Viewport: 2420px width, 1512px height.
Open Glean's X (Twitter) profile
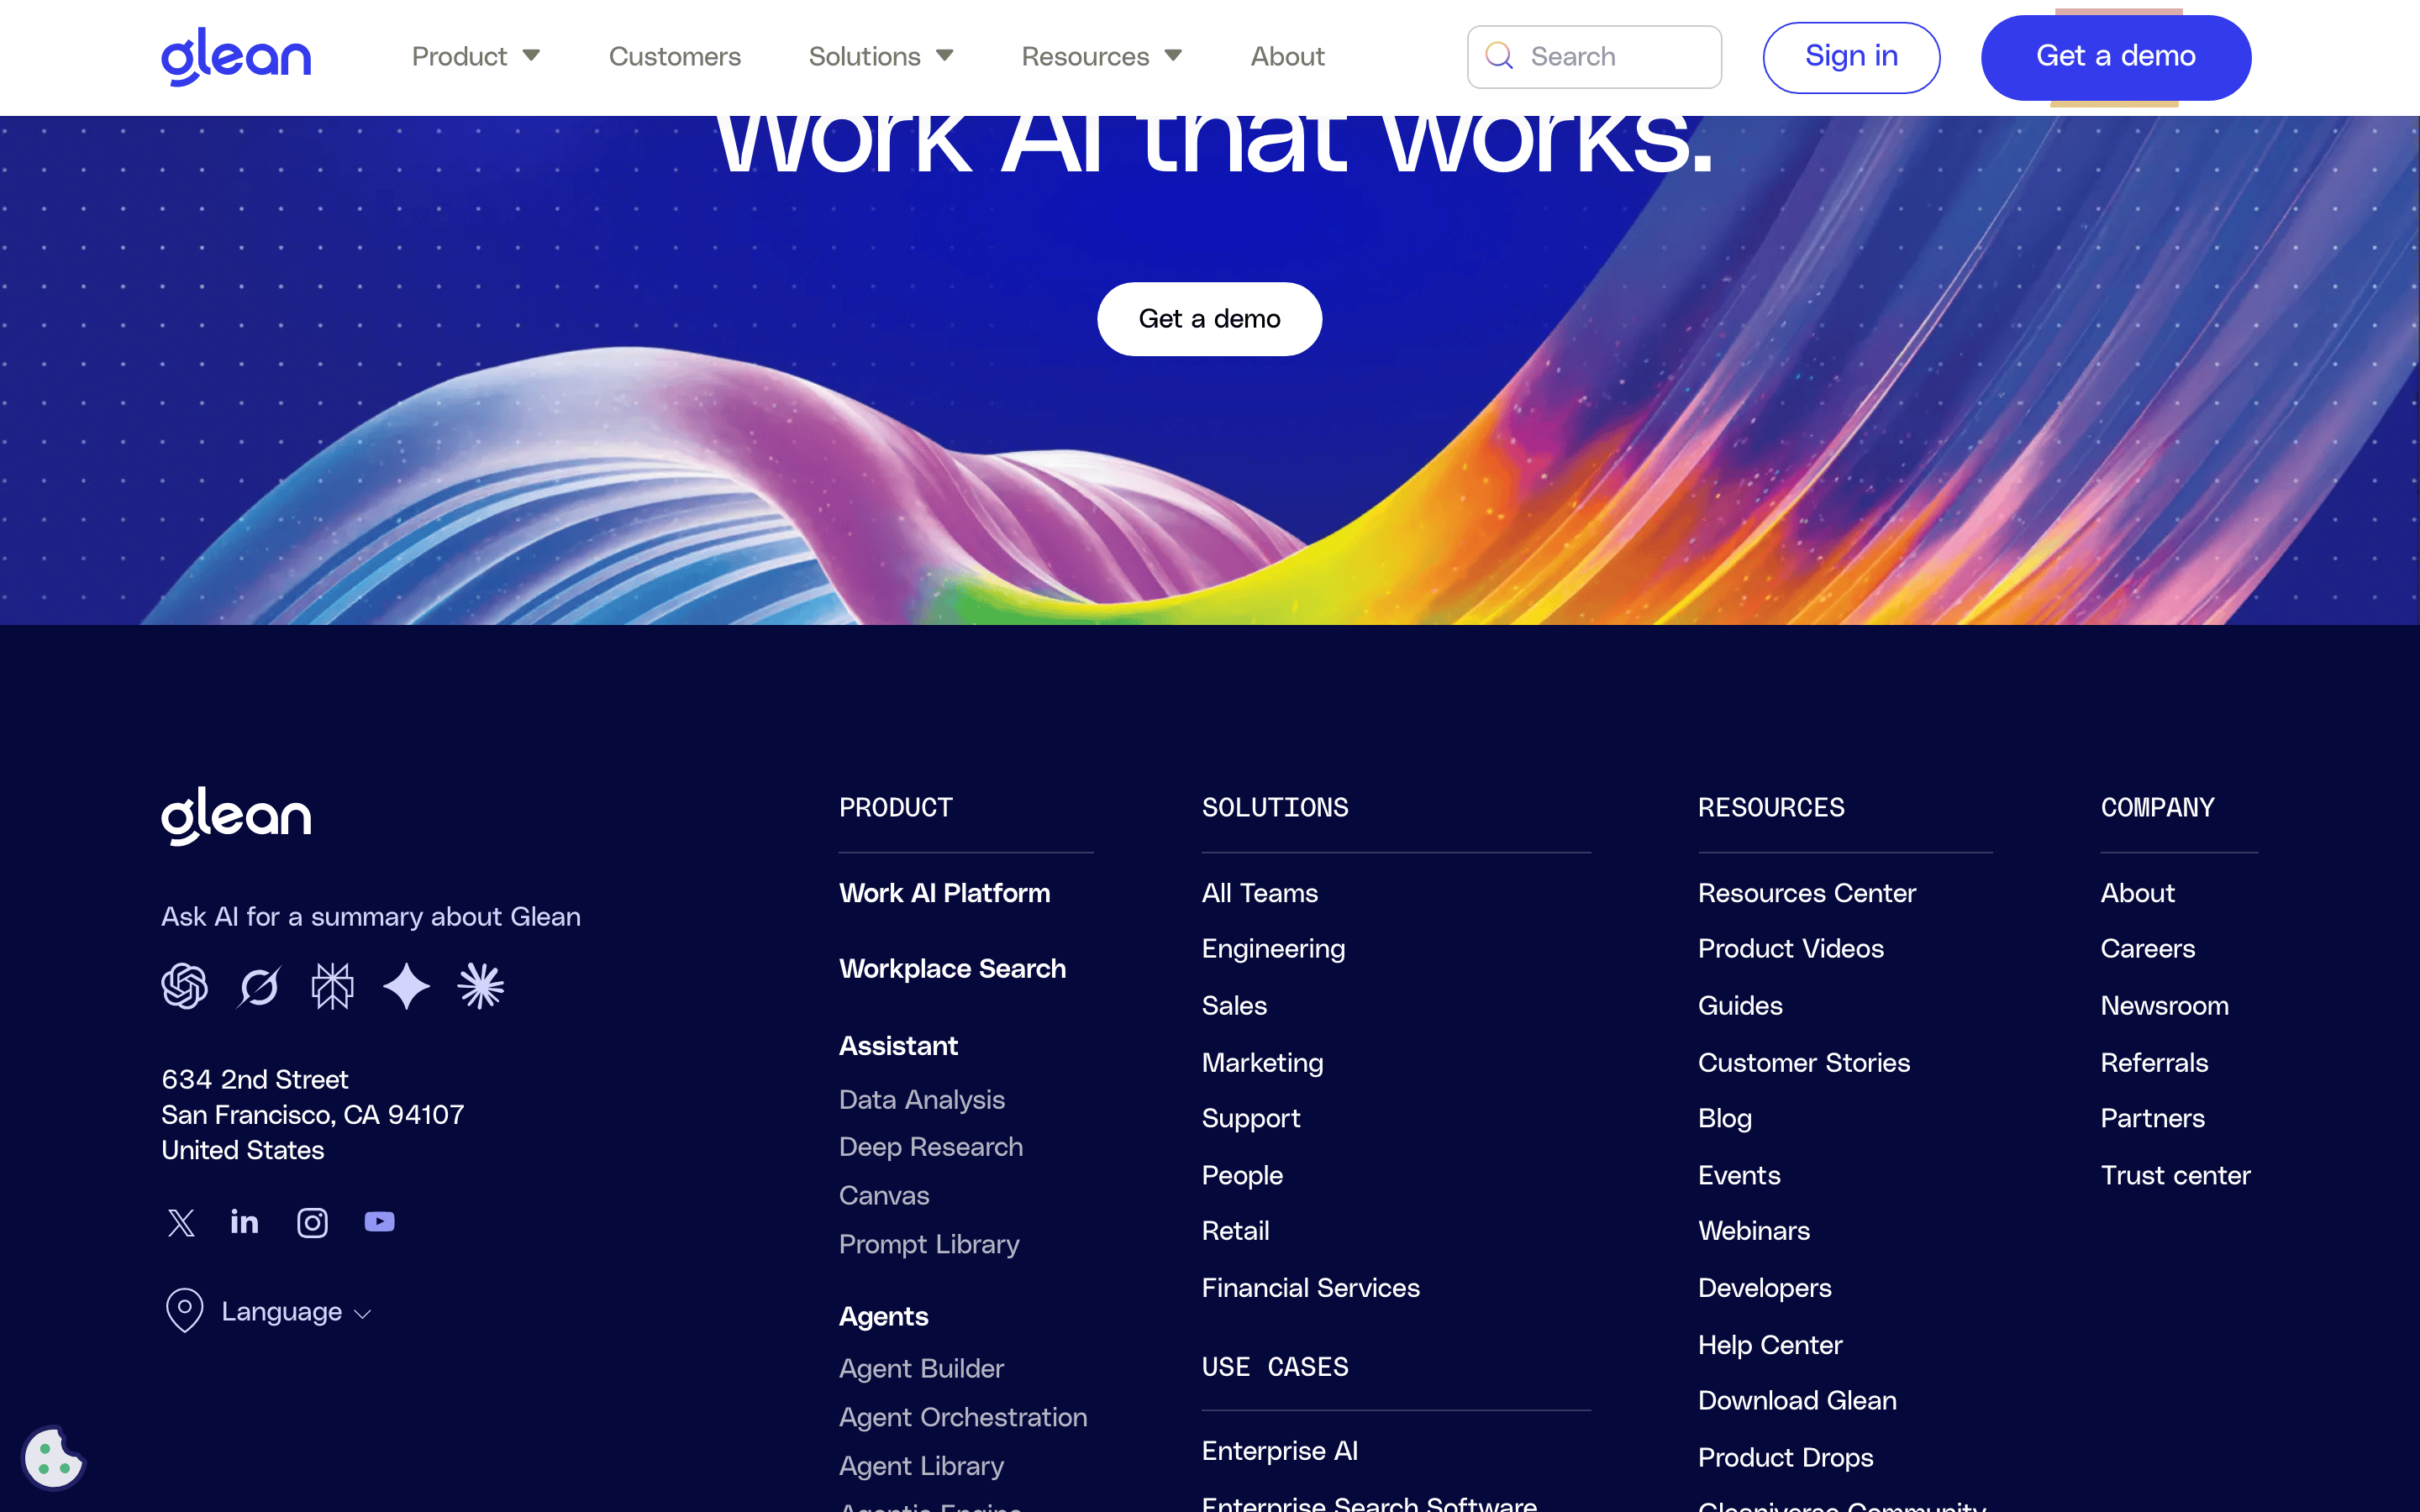[181, 1222]
